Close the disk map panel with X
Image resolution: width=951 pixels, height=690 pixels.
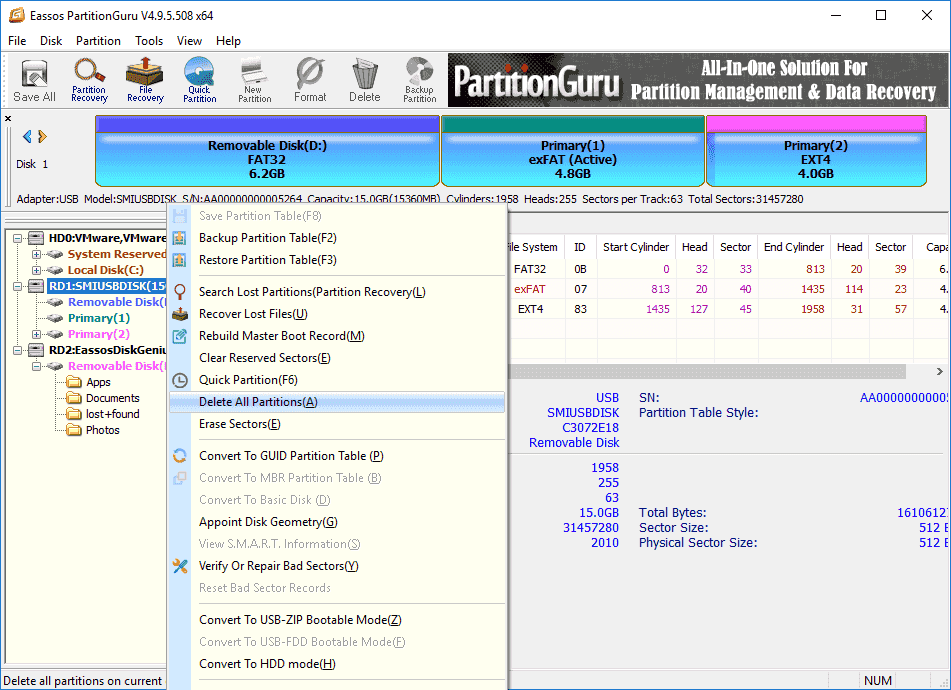(8, 118)
